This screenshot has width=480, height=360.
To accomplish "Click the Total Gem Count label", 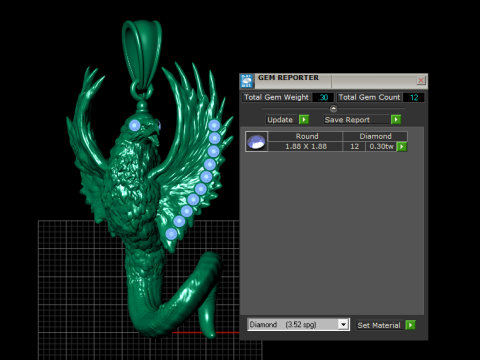I will [x=369, y=97].
